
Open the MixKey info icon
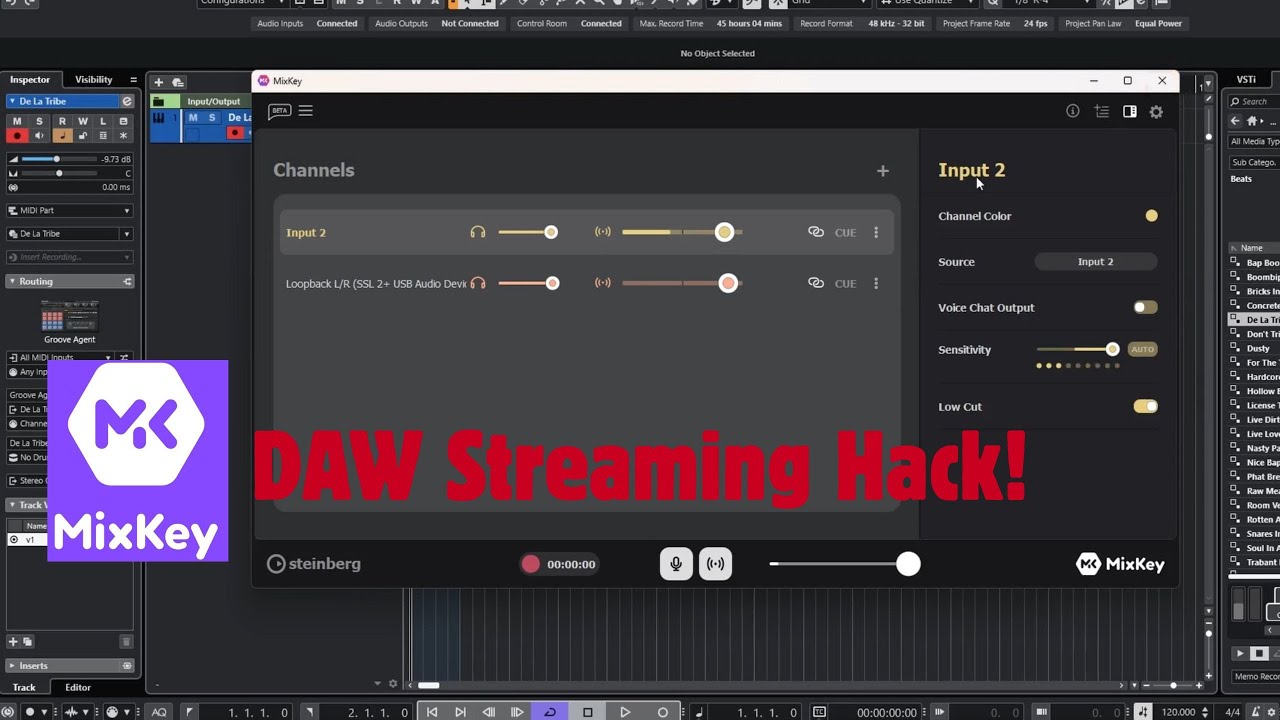[1073, 111]
